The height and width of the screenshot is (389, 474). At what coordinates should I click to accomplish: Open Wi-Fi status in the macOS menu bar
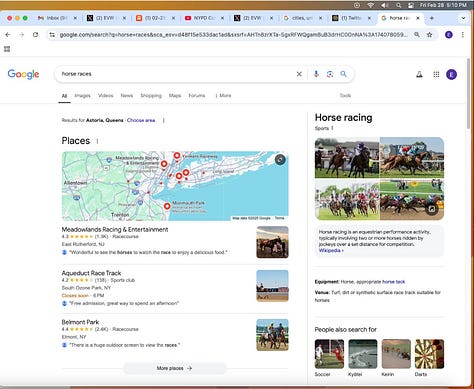(371, 5)
